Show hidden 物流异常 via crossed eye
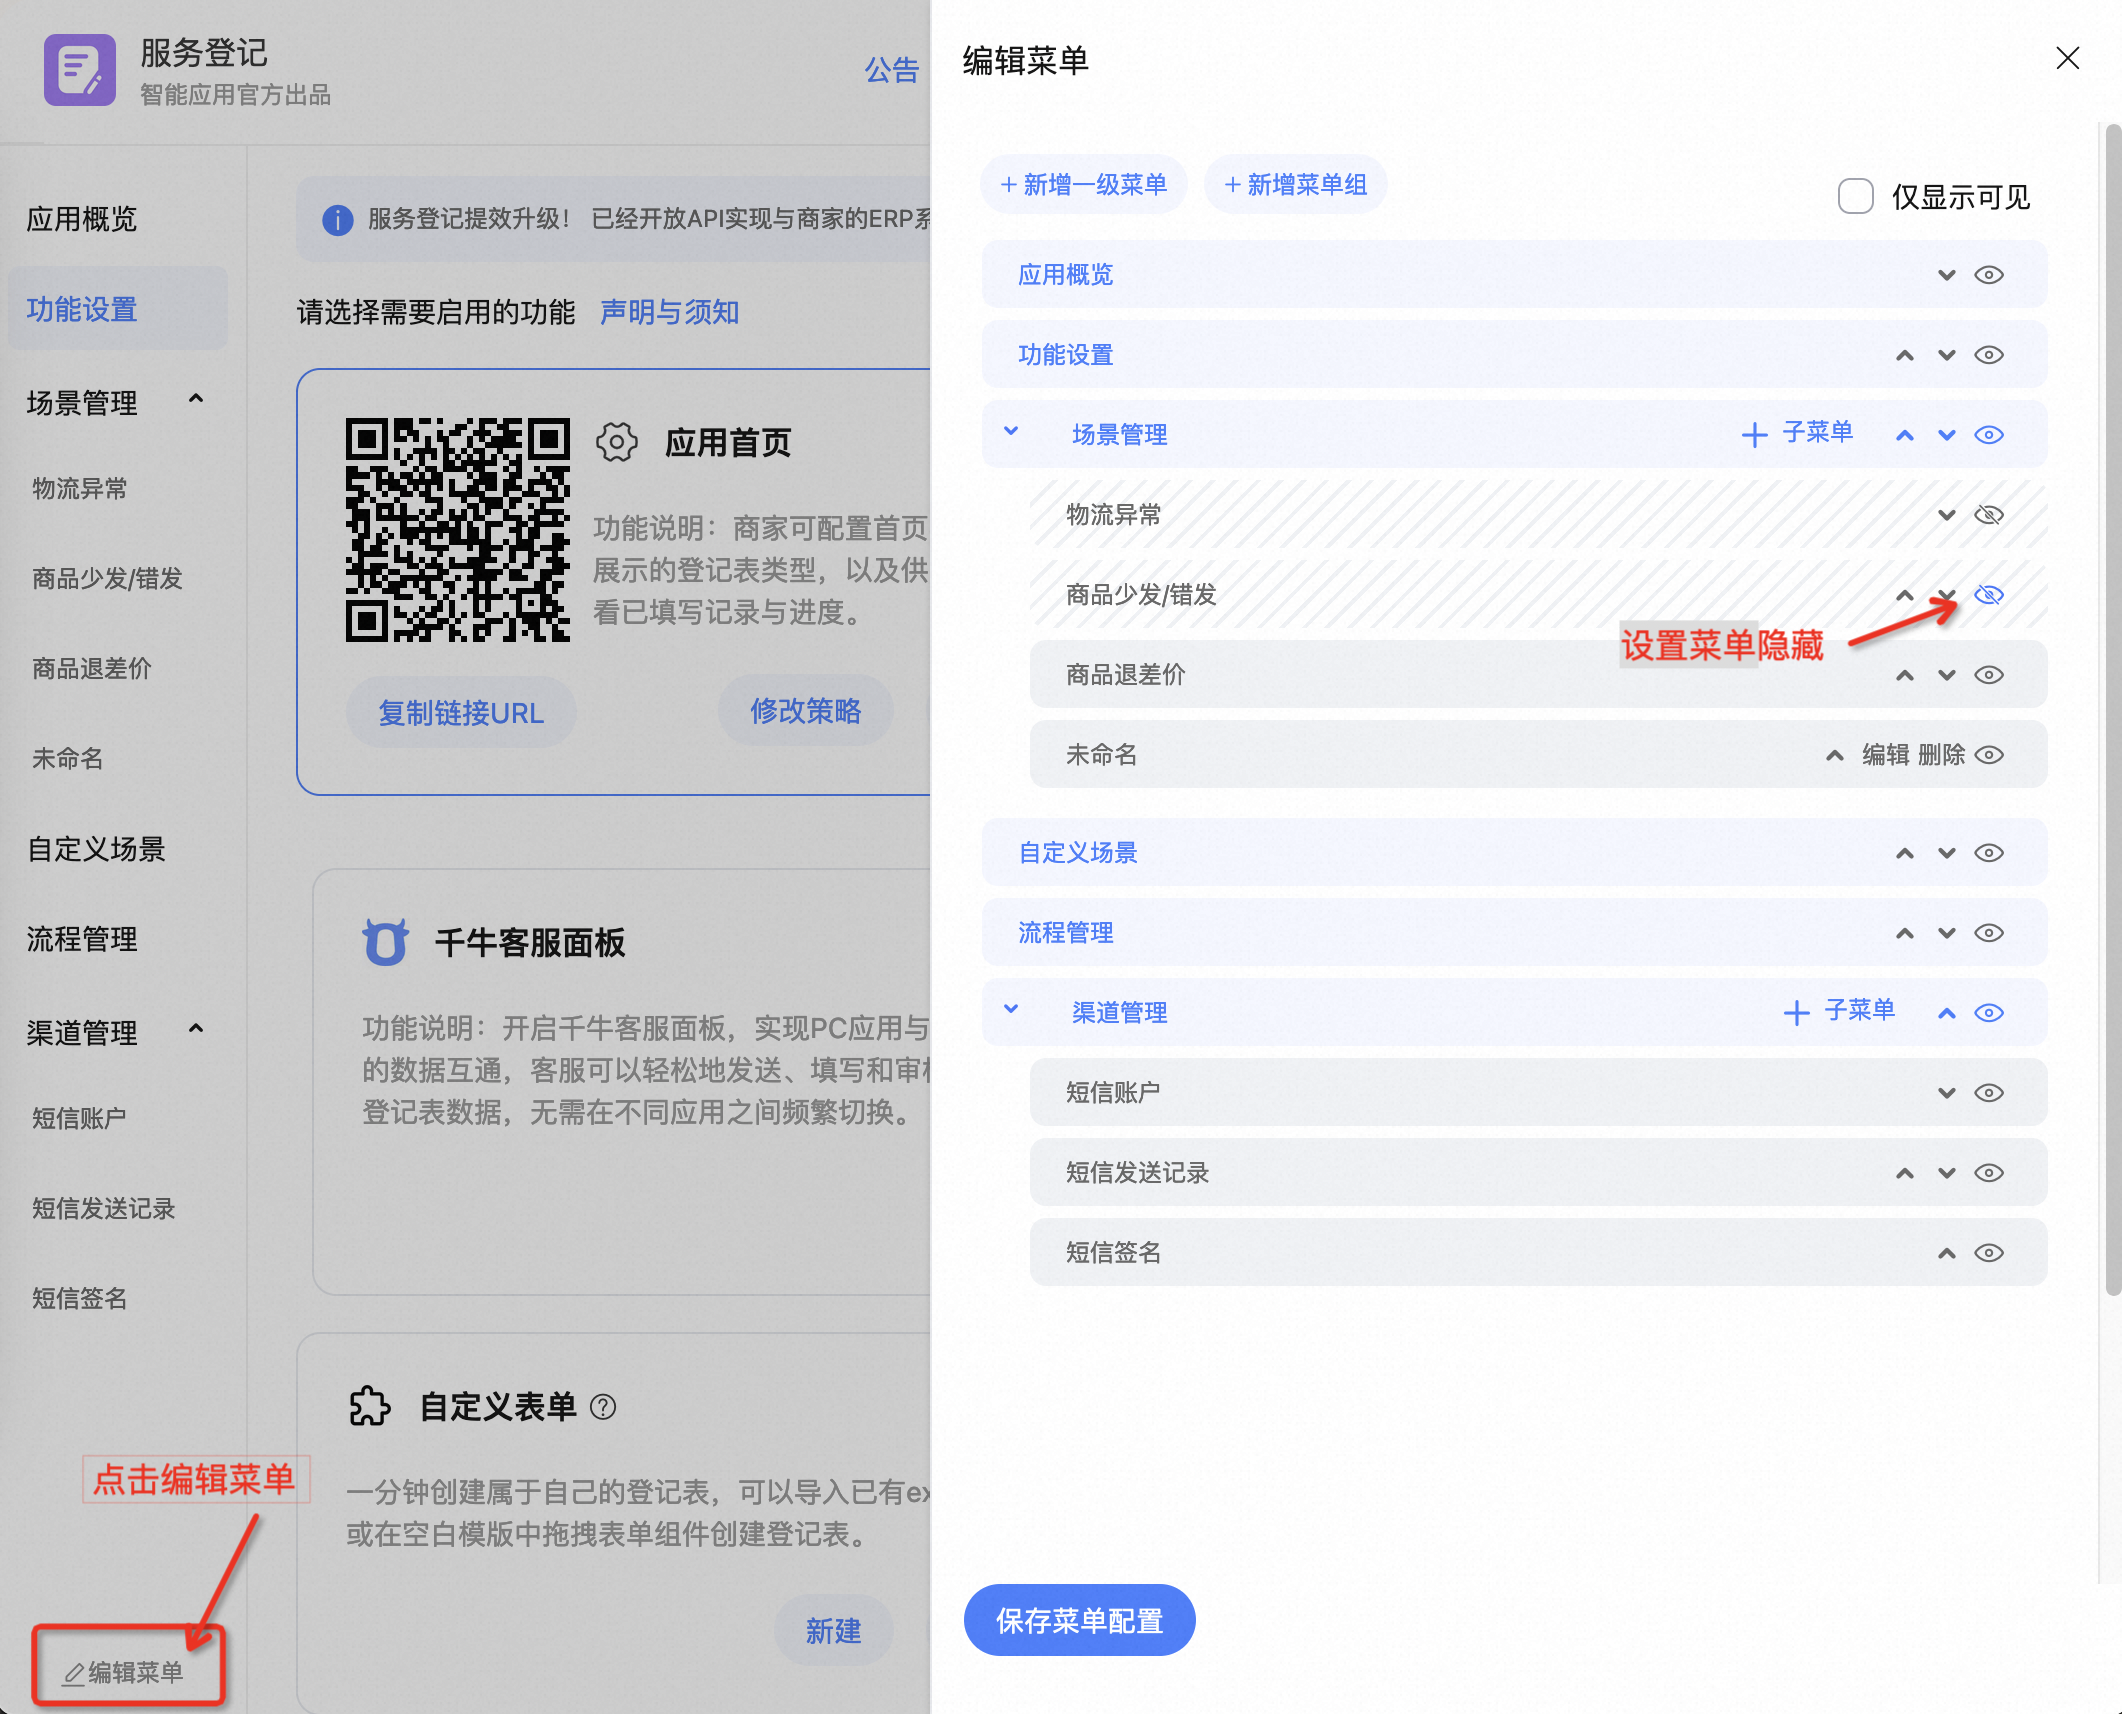 tap(1988, 515)
